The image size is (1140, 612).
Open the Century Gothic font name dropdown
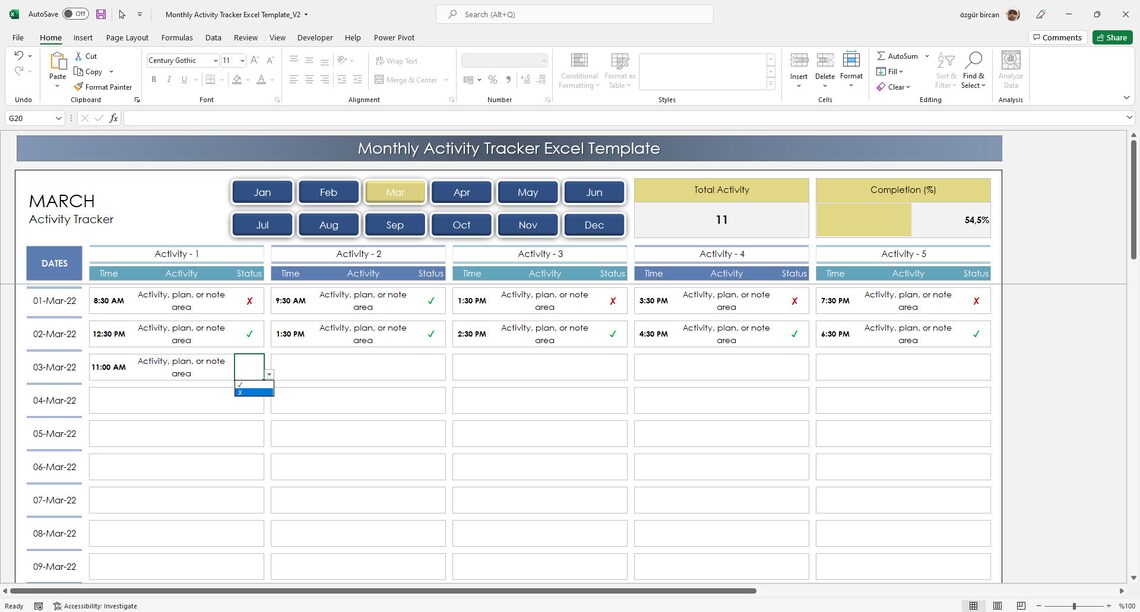(214, 60)
